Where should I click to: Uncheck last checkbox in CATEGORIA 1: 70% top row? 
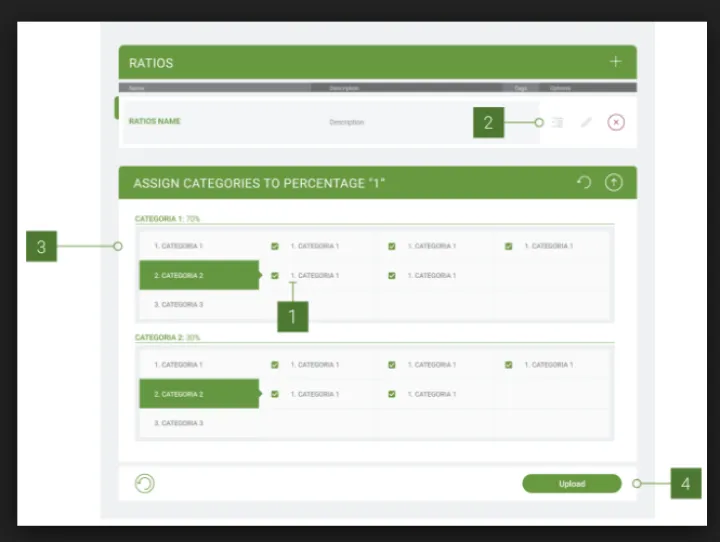(509, 246)
